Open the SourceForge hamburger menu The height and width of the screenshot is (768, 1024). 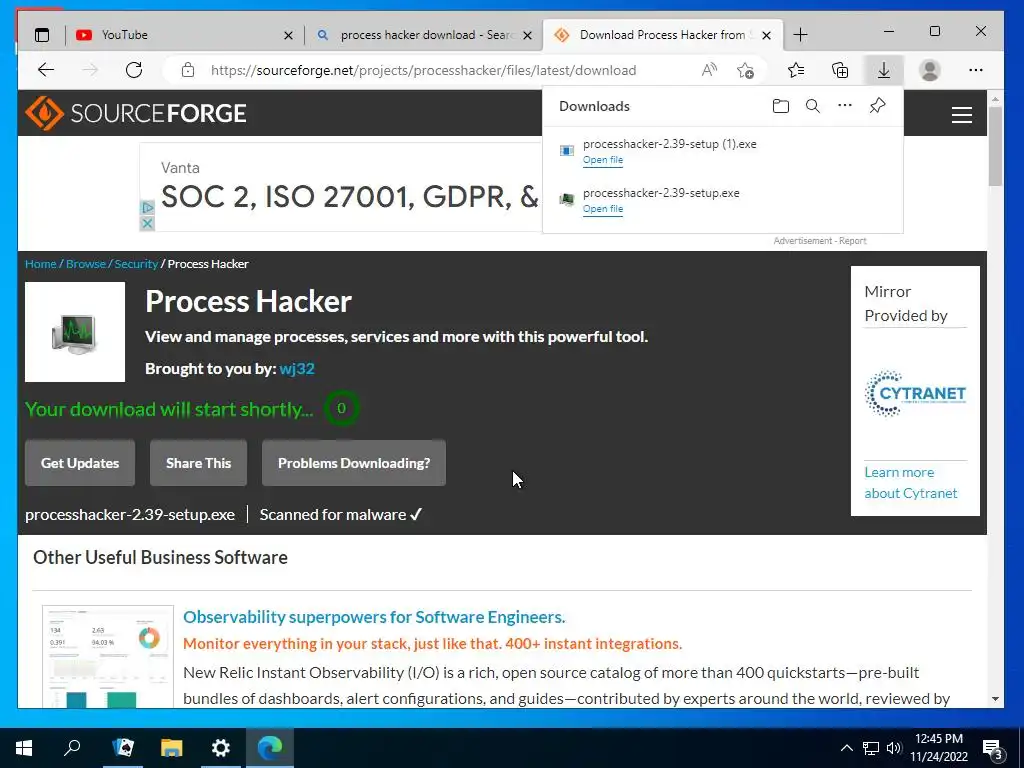pos(961,115)
